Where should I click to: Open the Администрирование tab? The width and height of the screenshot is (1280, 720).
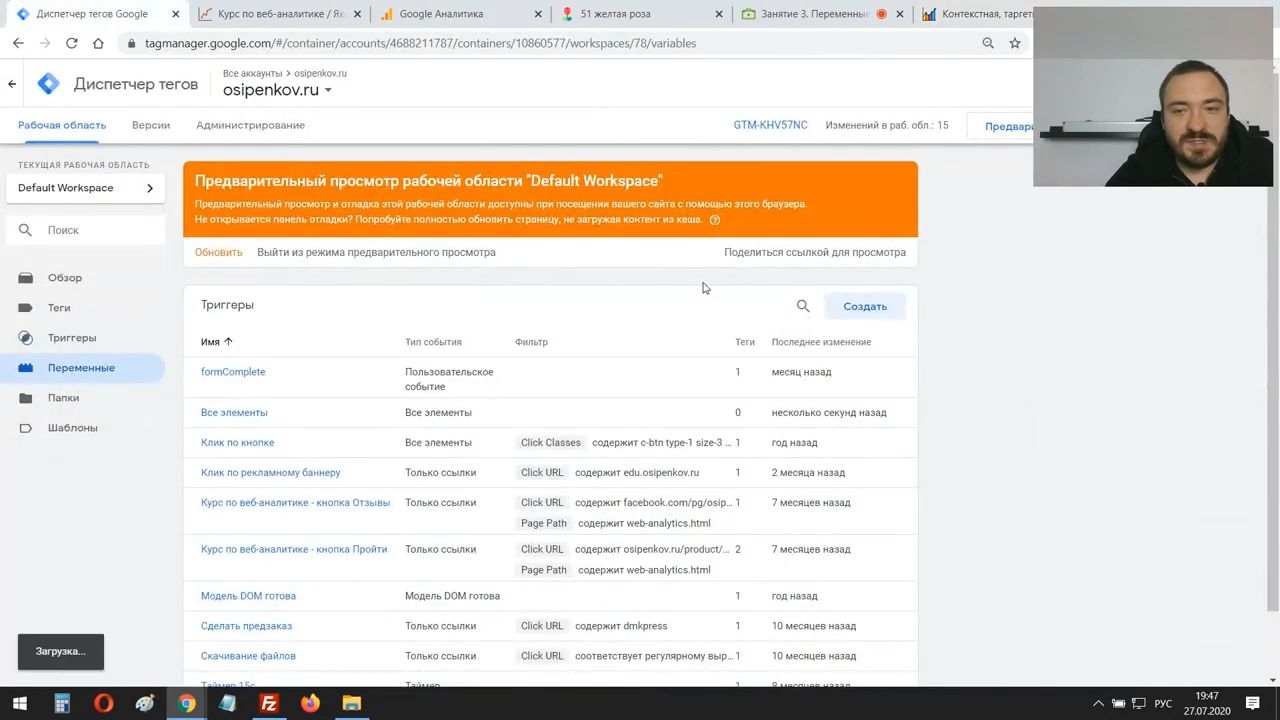pos(250,125)
